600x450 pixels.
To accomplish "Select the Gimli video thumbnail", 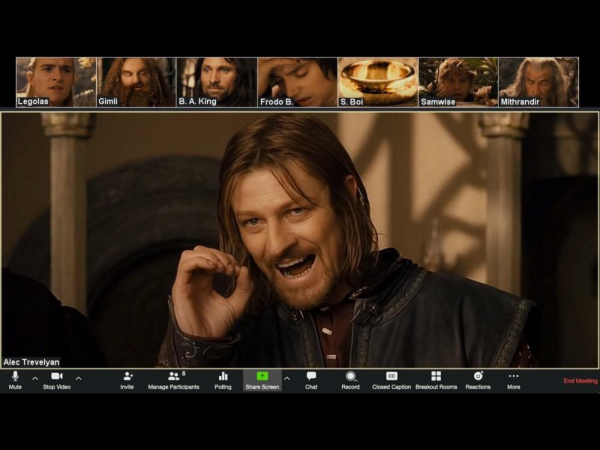I will click(136, 82).
